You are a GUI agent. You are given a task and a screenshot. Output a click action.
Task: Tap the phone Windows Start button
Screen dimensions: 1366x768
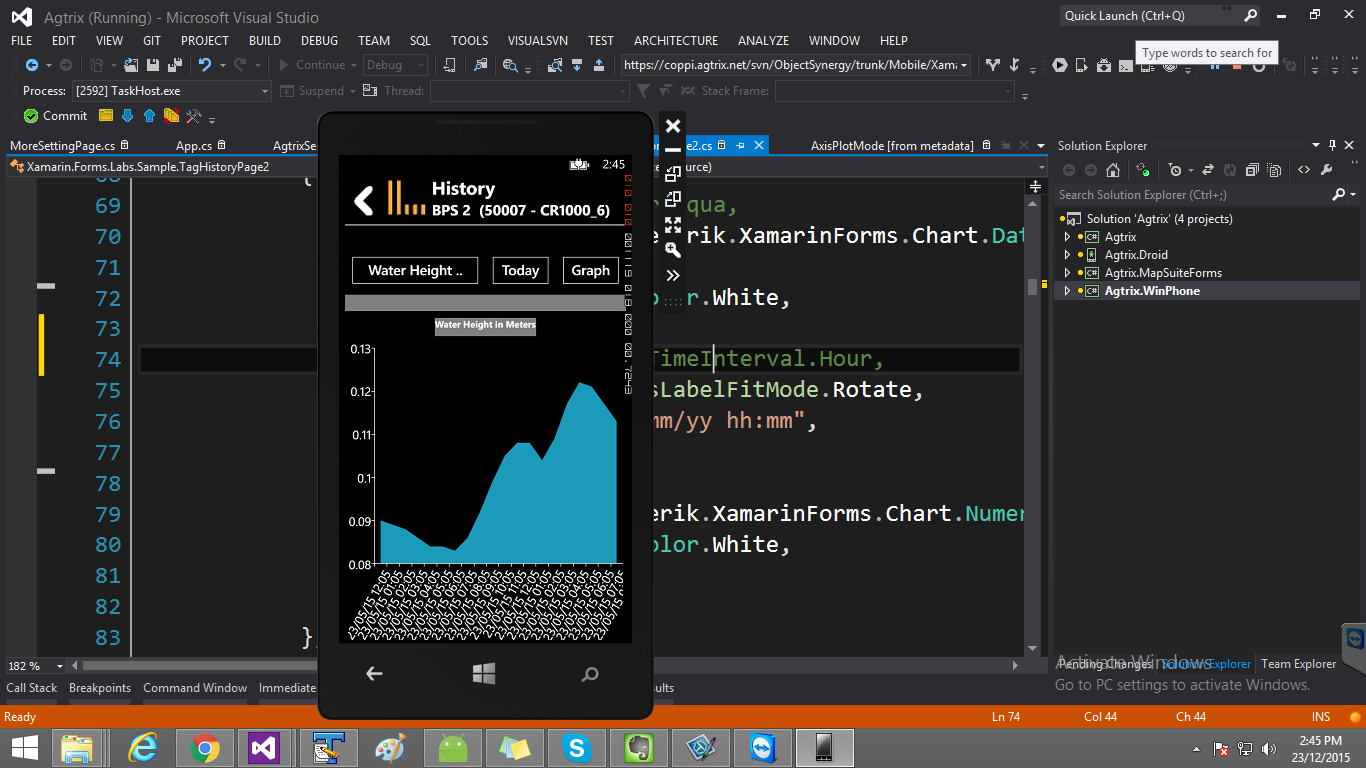[484, 673]
